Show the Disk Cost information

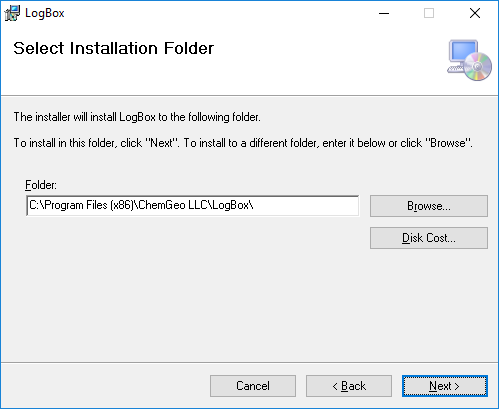click(x=429, y=238)
